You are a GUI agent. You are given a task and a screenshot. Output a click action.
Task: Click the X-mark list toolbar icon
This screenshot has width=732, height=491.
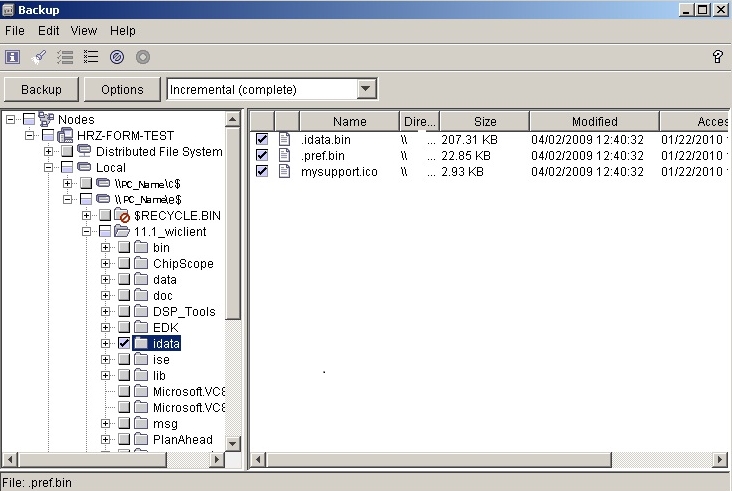click(91, 57)
